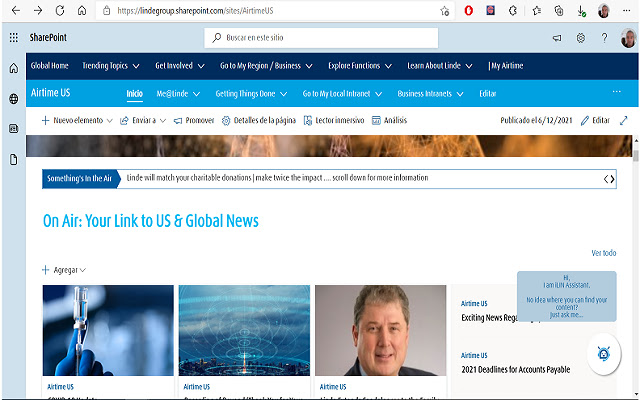Open site navigation overflow ellipsis
Screen dimensions: 640x400
pyautogui.click(x=616, y=91)
